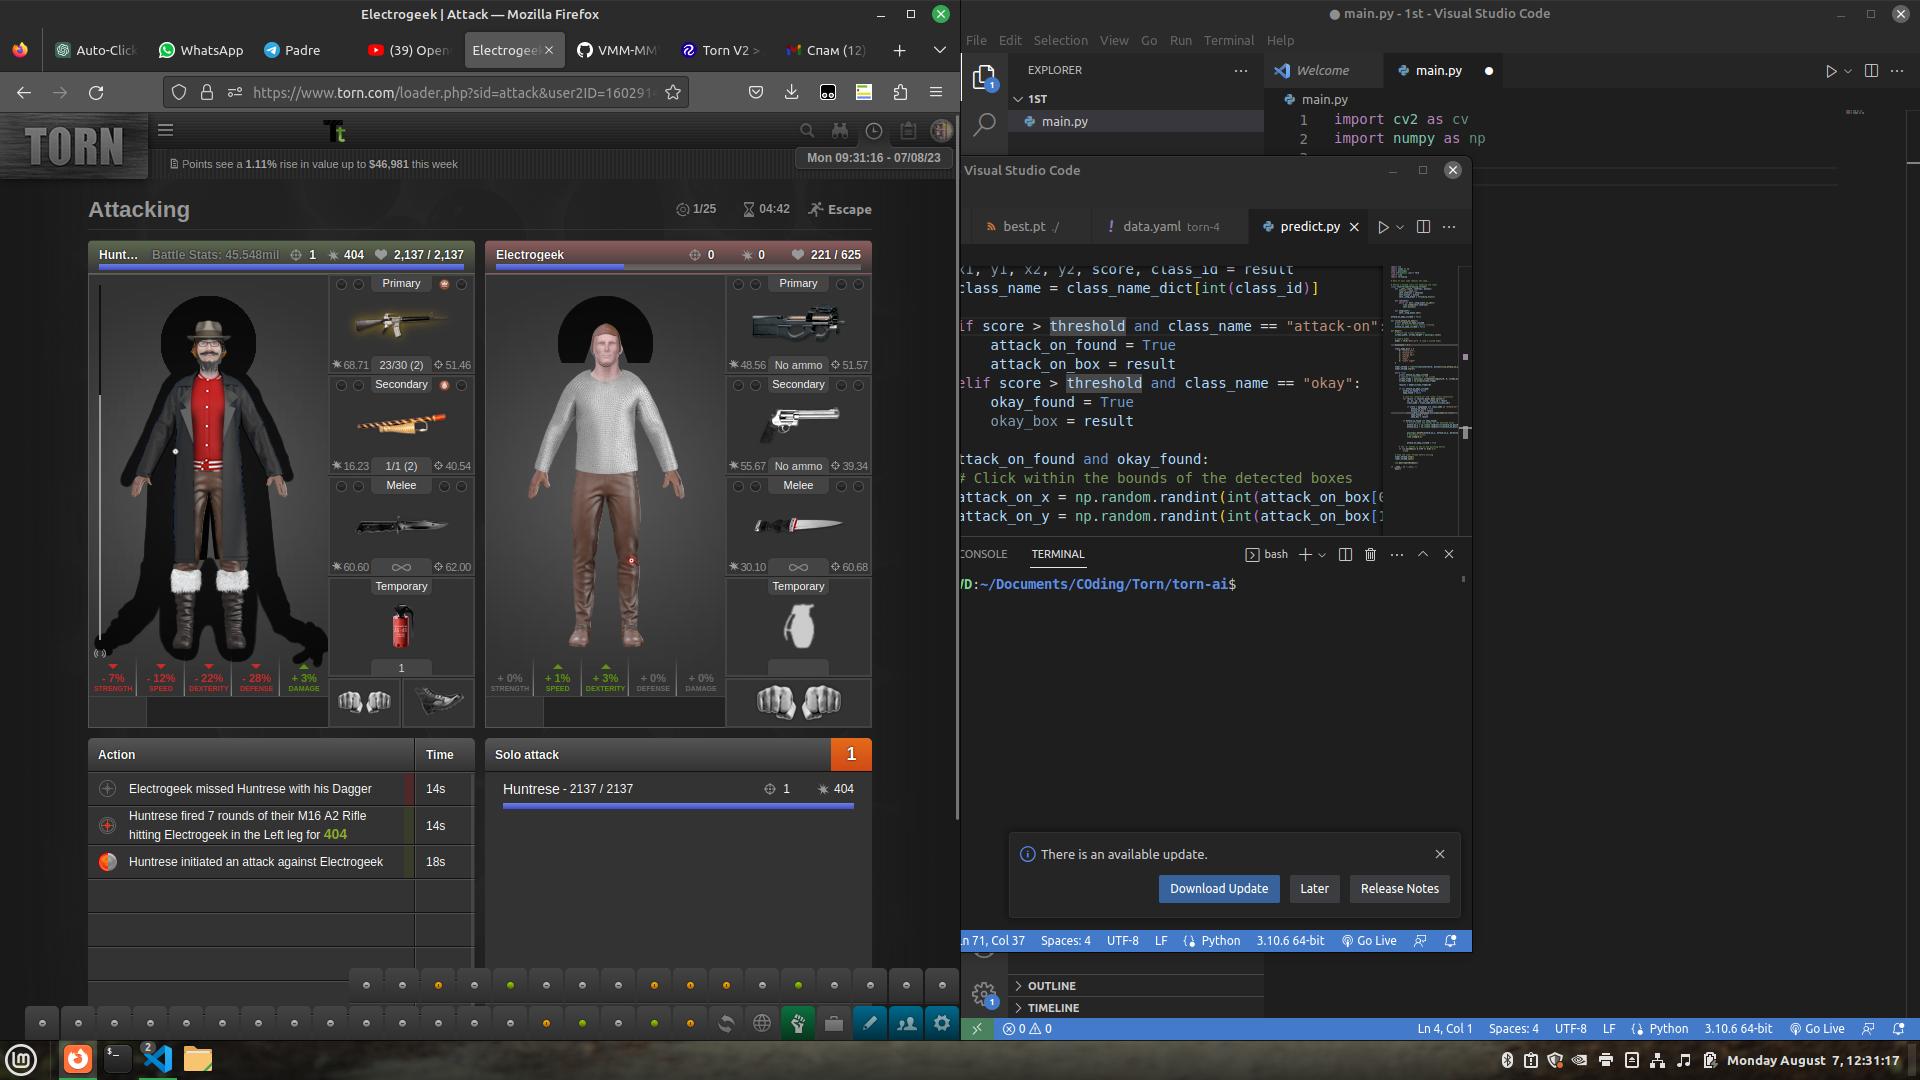Open the Terminal menu in VS Code
1920x1080 pixels.
pos(1226,40)
